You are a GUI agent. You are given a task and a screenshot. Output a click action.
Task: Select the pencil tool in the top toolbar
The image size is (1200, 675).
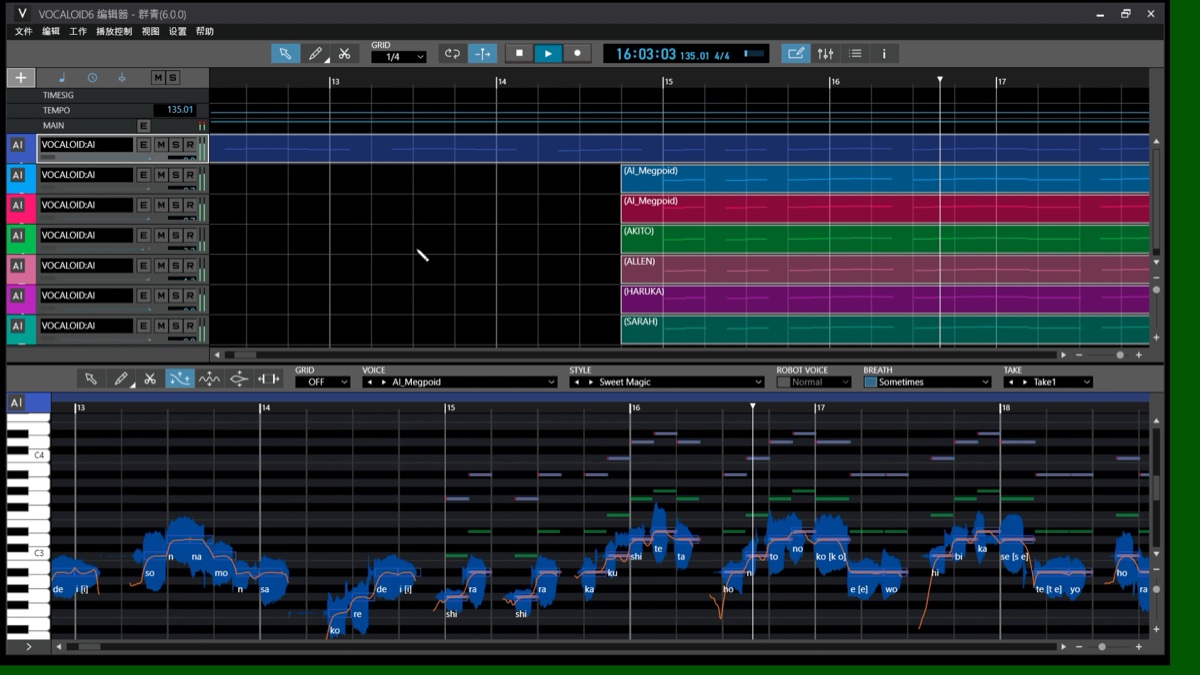[315, 54]
